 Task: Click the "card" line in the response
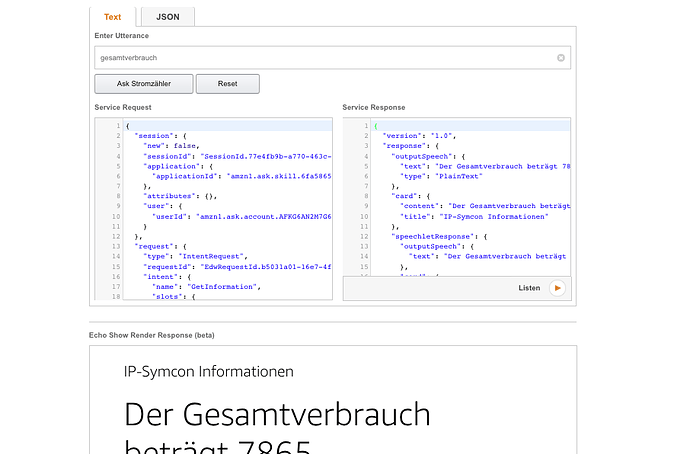pyautogui.click(x=411, y=196)
